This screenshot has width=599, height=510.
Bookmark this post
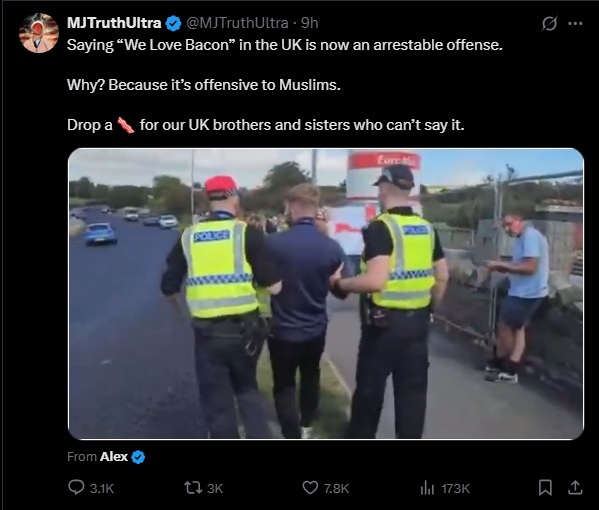tap(545, 487)
